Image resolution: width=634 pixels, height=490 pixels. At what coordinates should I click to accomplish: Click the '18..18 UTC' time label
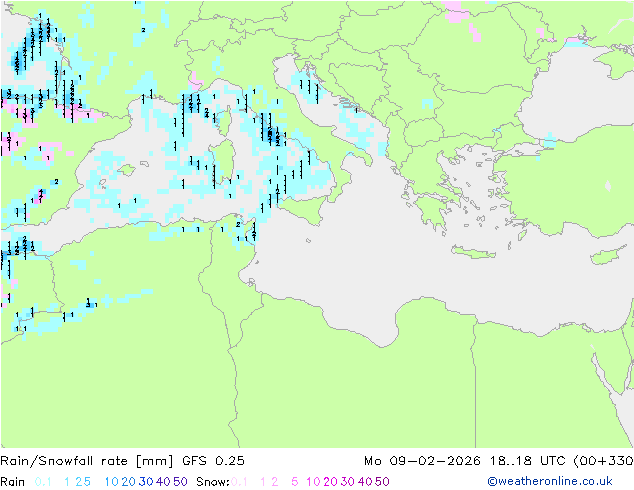(528, 461)
